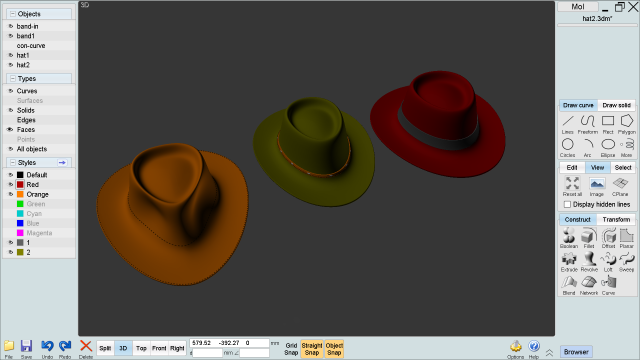Delete the selected object

(x=86, y=349)
